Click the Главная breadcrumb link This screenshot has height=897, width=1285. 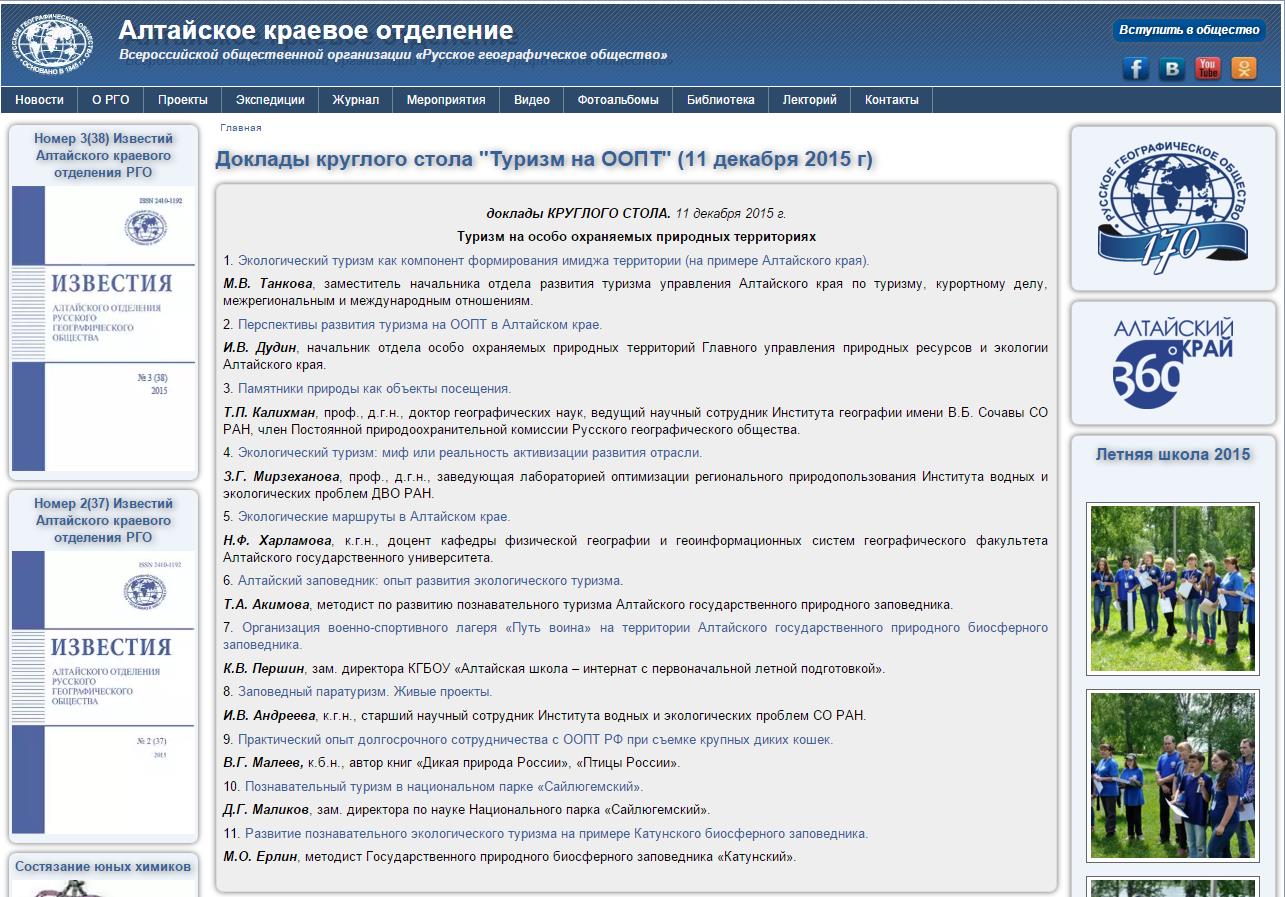[x=241, y=128]
